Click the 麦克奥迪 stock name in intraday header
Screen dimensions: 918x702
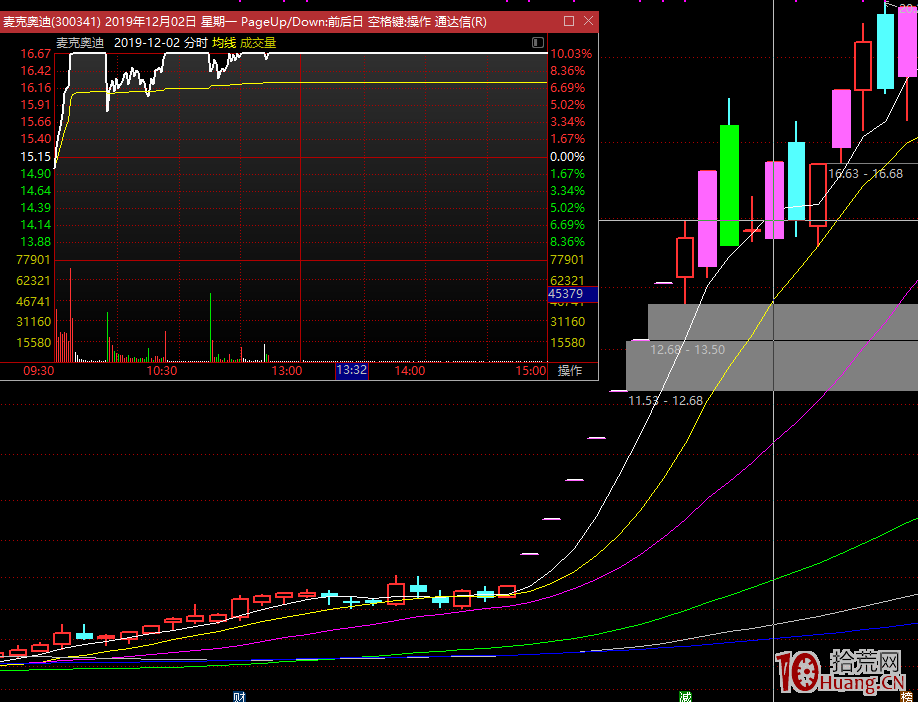point(80,43)
